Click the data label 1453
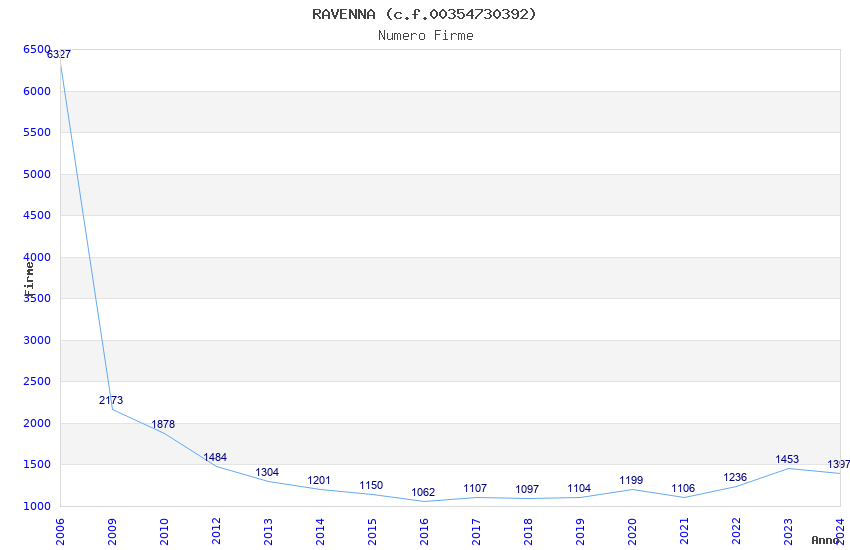This screenshot has height=550, width=850. tap(787, 460)
